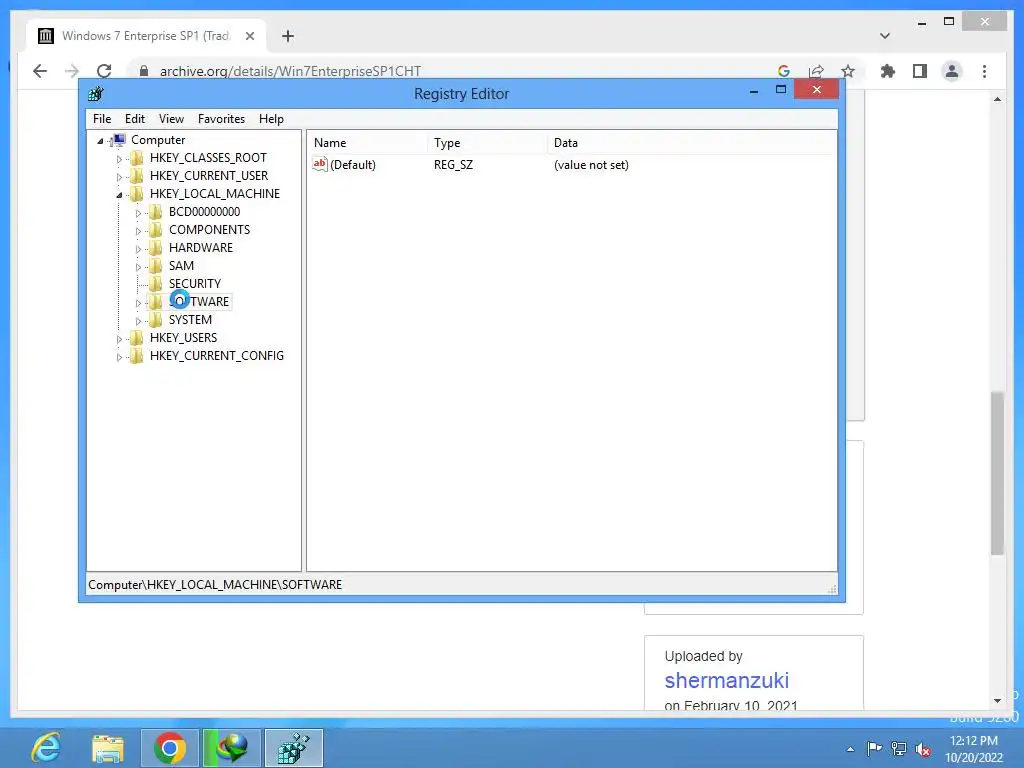Screen dimensions: 1024x768
Task: Click the COMPONENTS folder icon
Action: click(x=155, y=229)
